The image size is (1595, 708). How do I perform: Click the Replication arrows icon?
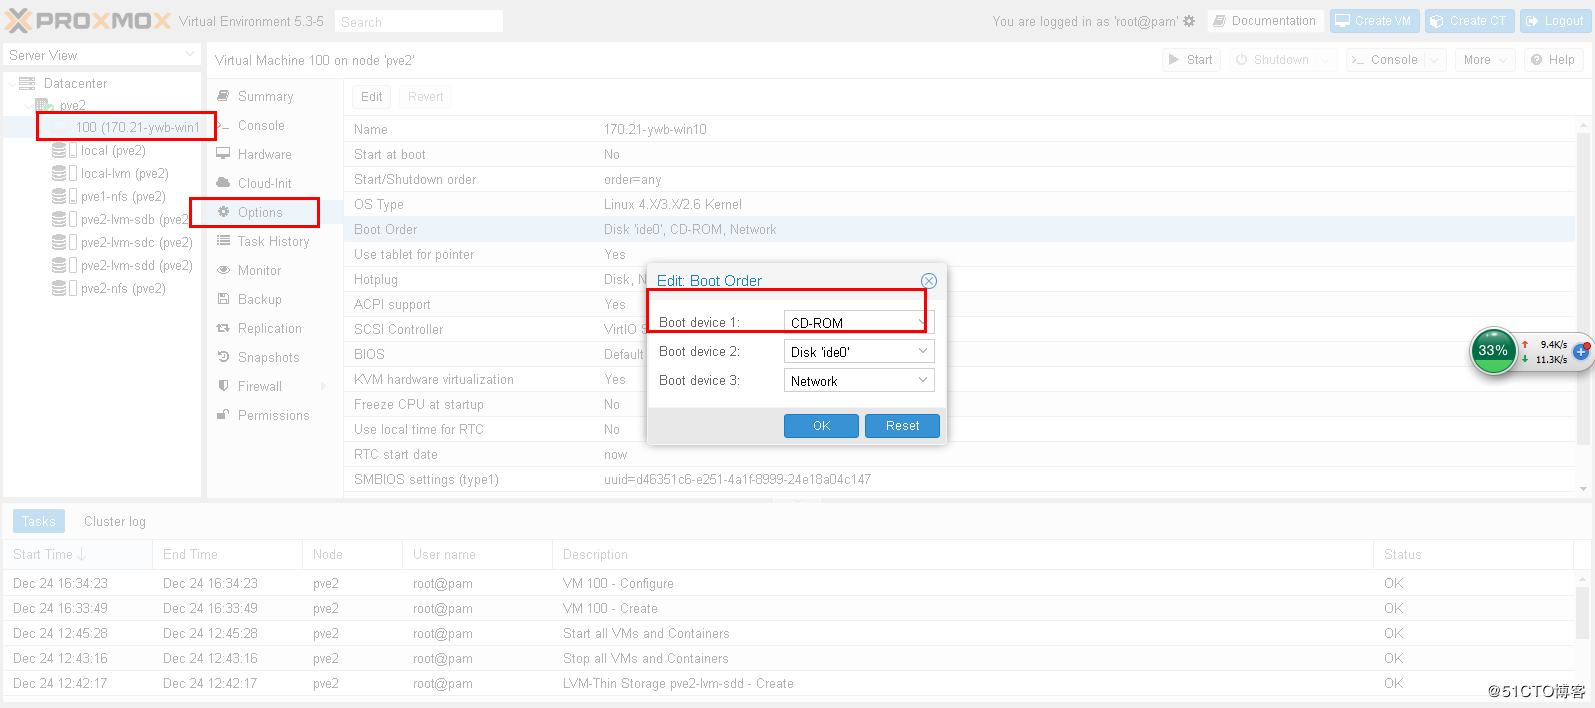(223, 329)
